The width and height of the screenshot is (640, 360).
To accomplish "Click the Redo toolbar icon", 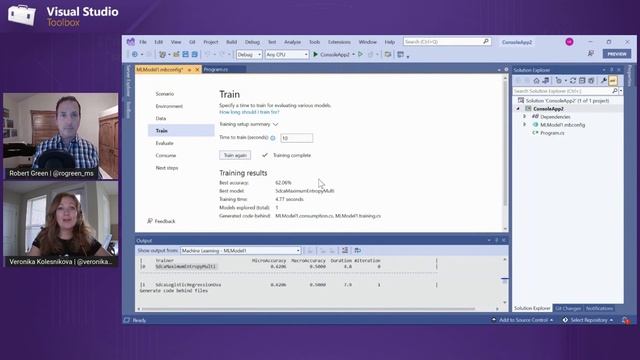I will pos(222,54).
